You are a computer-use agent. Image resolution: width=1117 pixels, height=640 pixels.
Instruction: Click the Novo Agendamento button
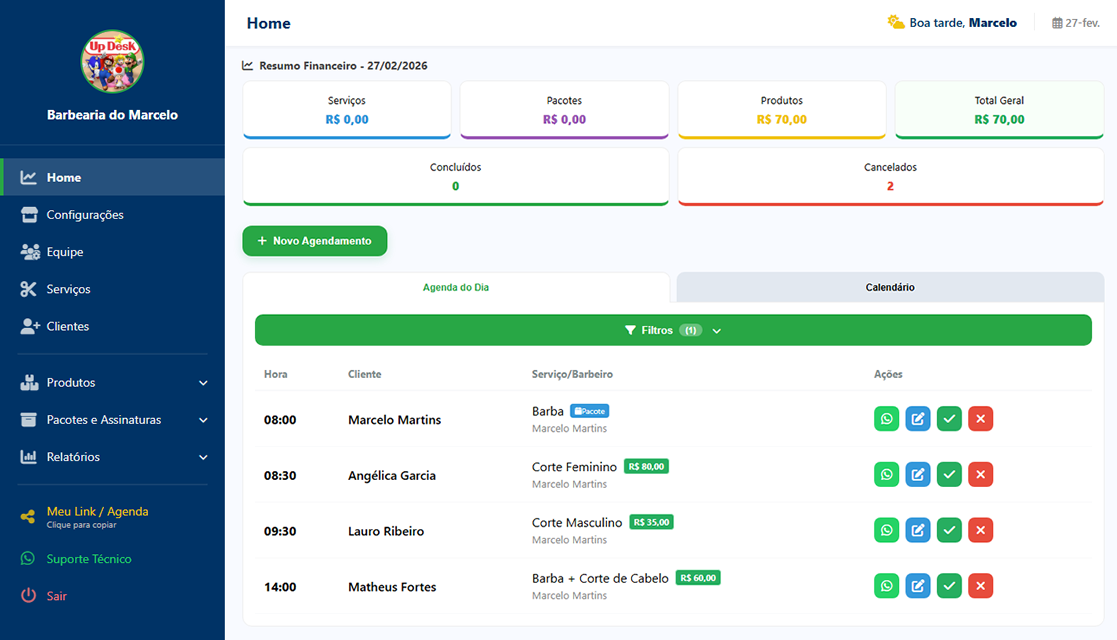coord(314,241)
